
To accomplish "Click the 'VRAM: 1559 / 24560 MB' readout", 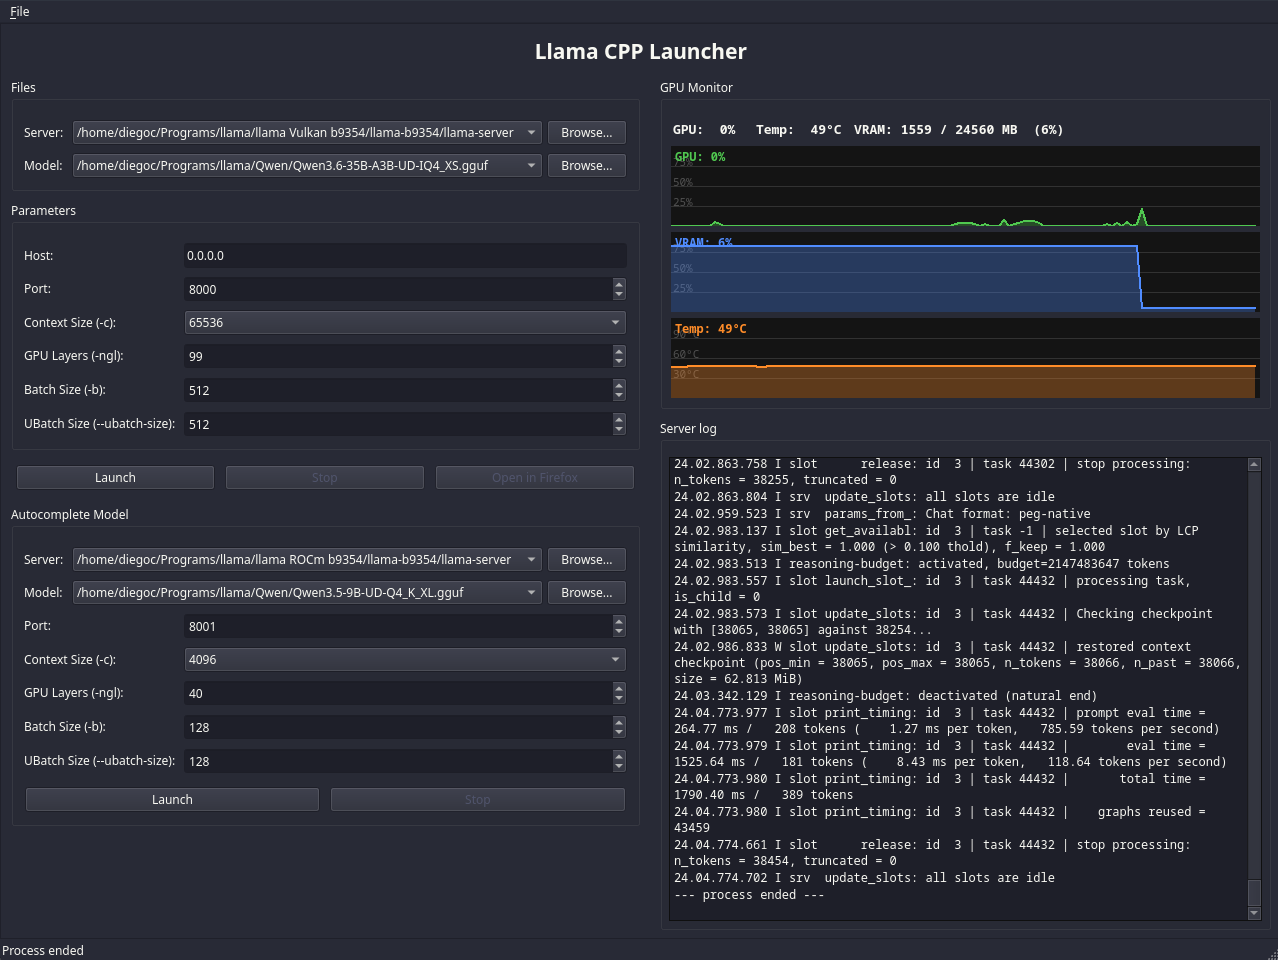I will click(935, 130).
